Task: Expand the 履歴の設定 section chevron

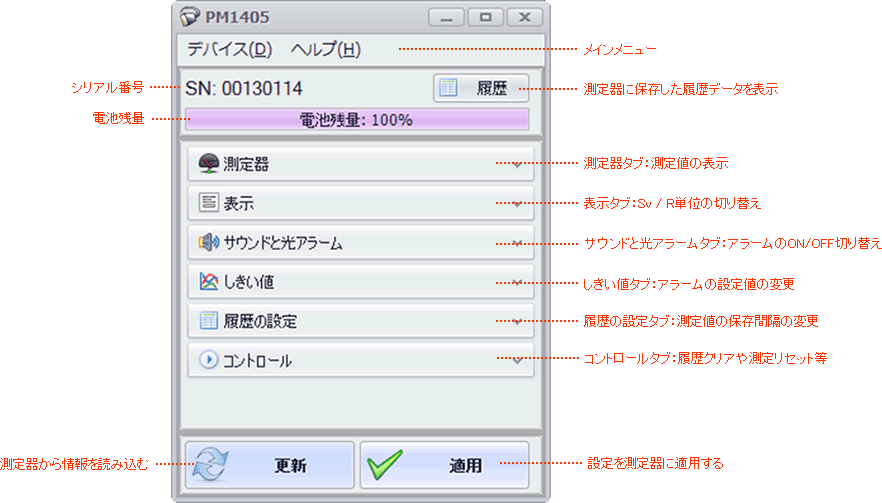Action: [x=517, y=322]
